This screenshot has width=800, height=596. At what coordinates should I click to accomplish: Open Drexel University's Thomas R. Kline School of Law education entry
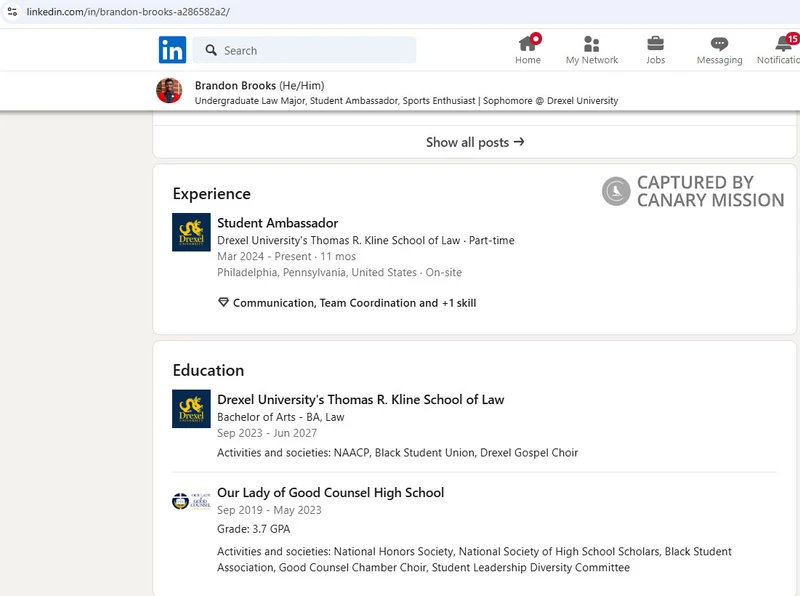click(361, 400)
